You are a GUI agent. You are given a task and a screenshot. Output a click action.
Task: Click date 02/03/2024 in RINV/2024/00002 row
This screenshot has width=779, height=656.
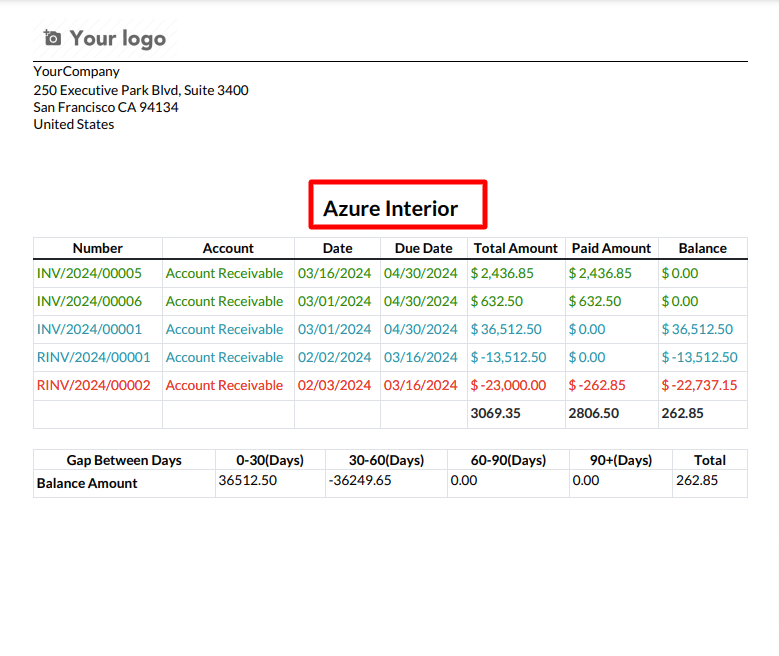(334, 385)
